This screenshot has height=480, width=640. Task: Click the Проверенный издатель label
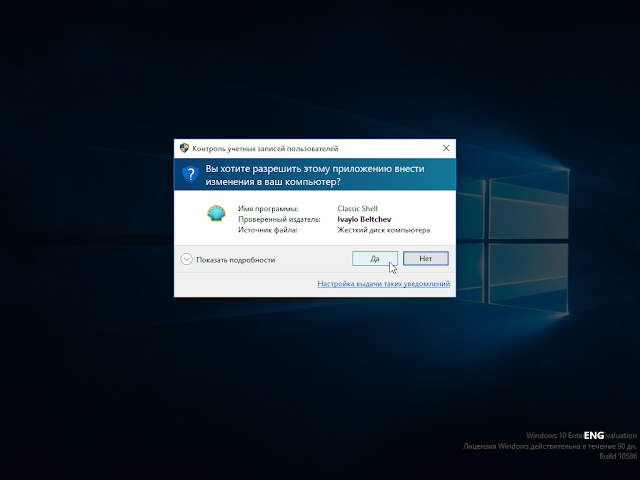(x=279, y=219)
